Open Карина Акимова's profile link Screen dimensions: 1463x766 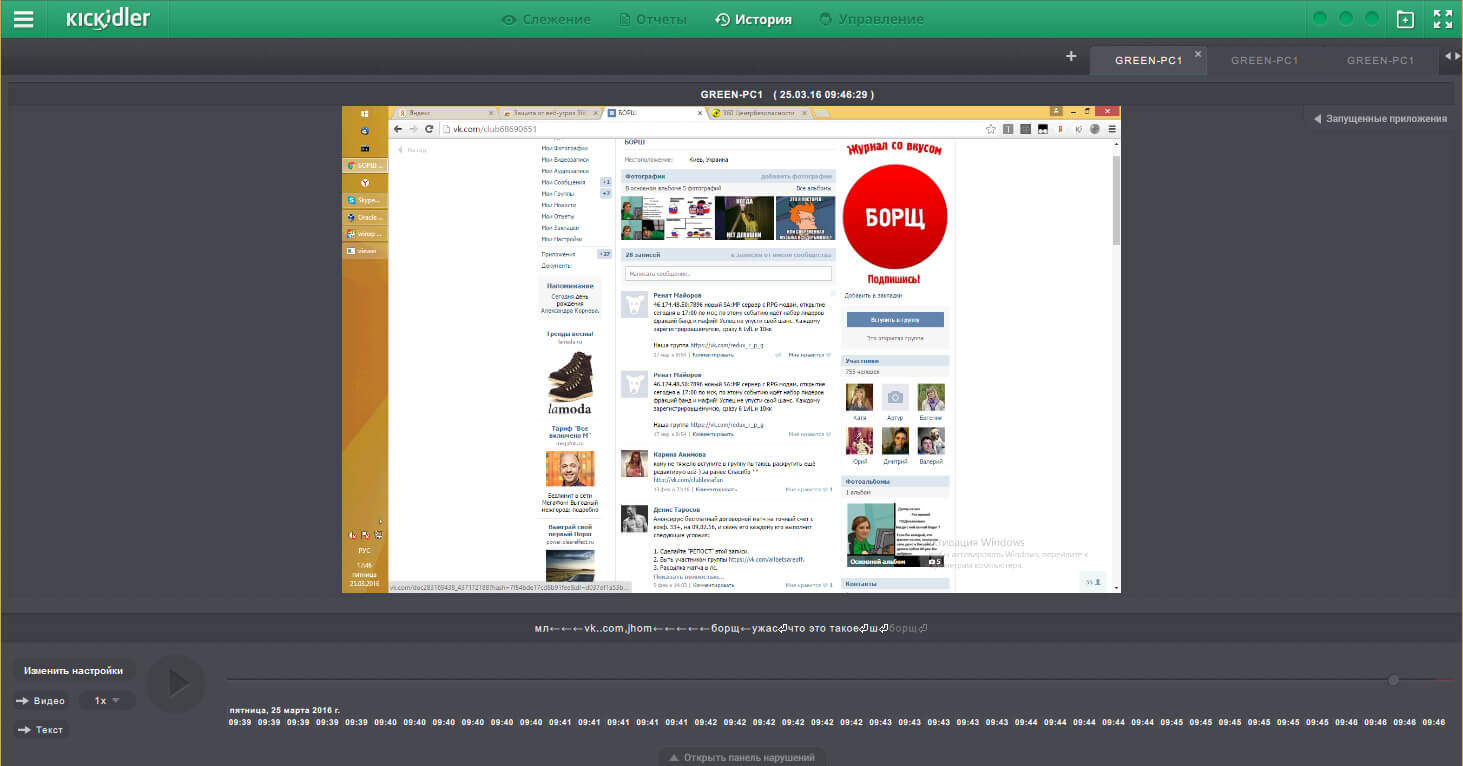tap(680, 454)
